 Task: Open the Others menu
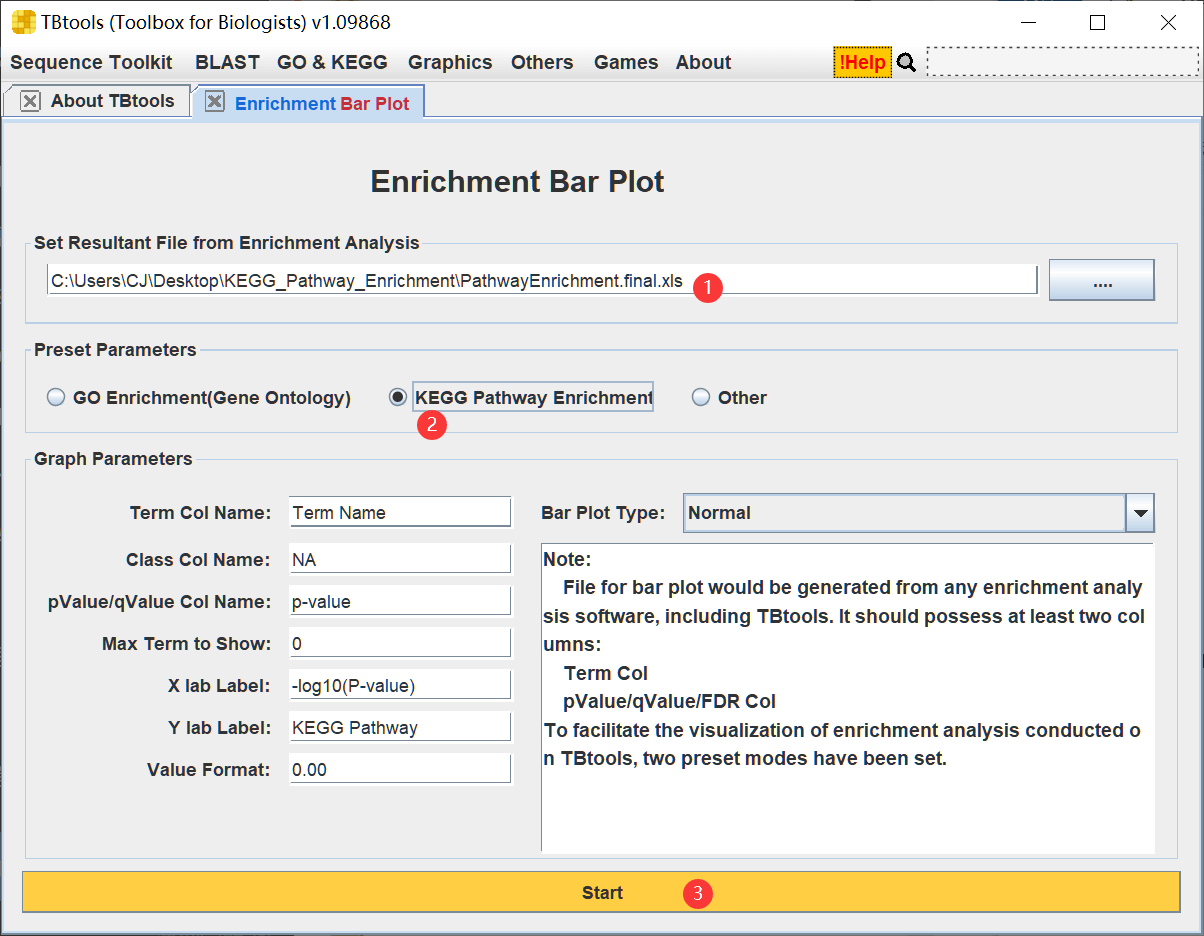[x=542, y=62]
